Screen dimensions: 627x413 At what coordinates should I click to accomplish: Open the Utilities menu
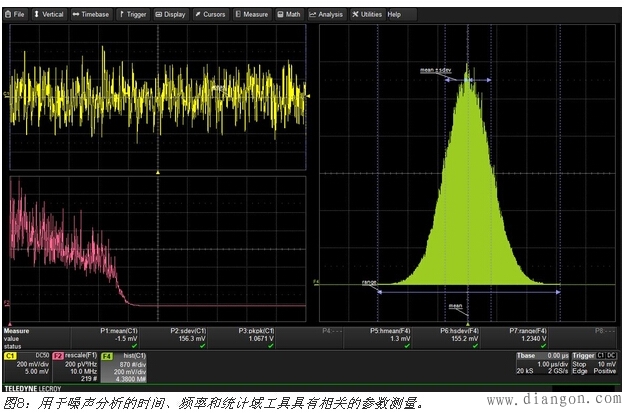(x=367, y=15)
